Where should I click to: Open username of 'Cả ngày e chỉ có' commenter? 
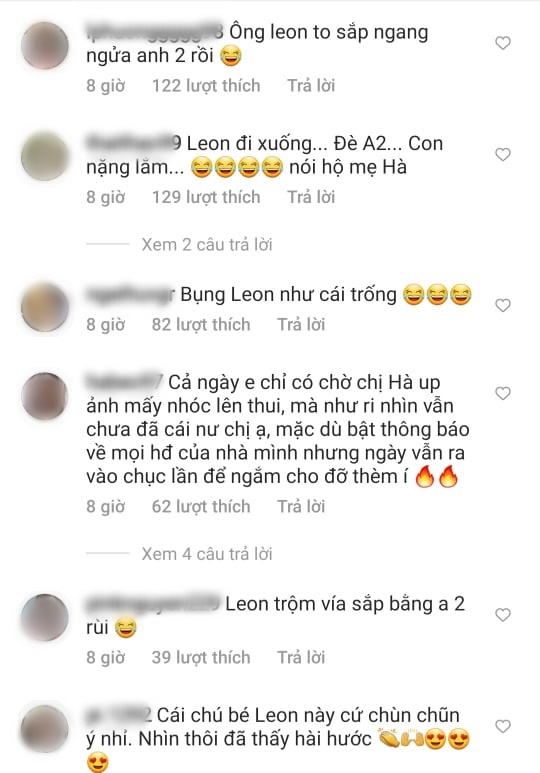[x=124, y=383]
